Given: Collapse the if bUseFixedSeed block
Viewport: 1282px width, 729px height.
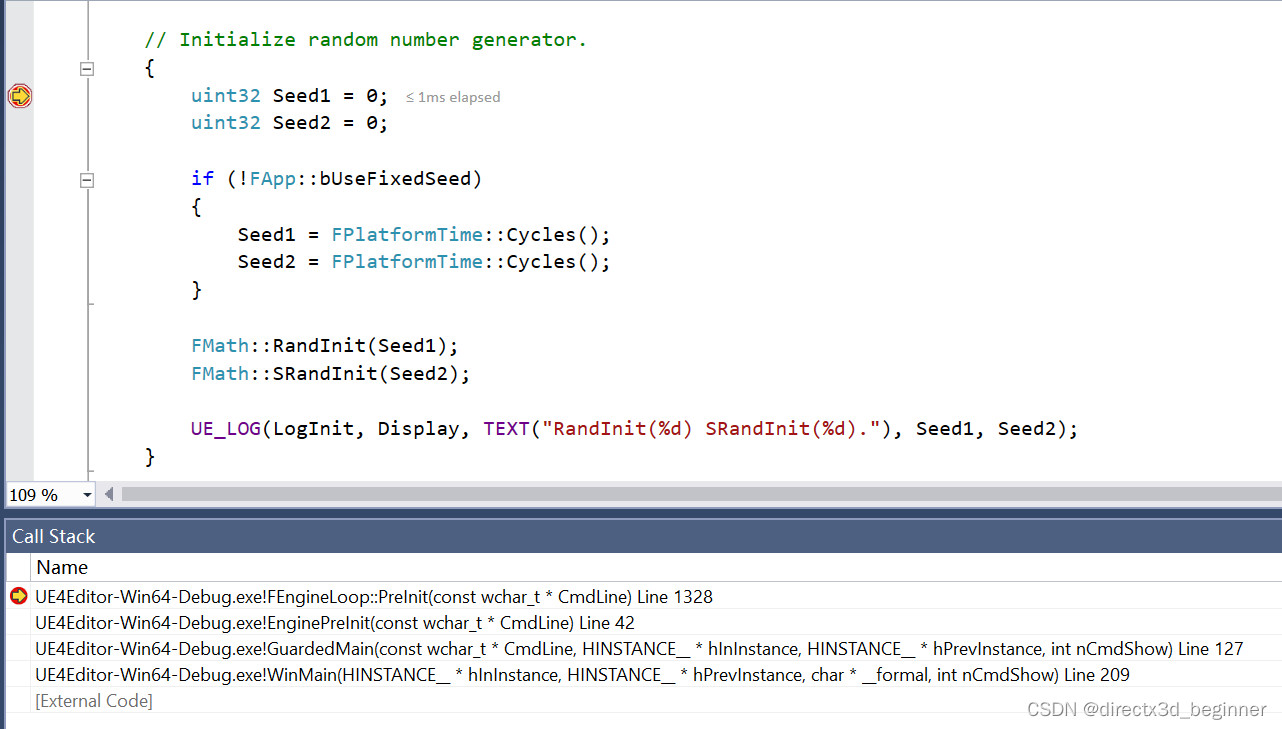Looking at the screenshot, I should [87, 180].
